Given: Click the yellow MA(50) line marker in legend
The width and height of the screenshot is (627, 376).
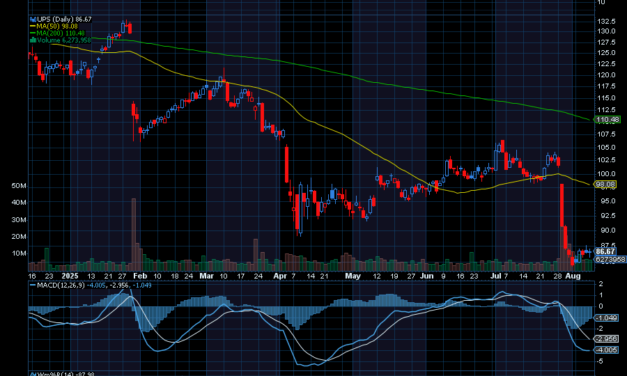Looking at the screenshot, I should click(33, 26).
